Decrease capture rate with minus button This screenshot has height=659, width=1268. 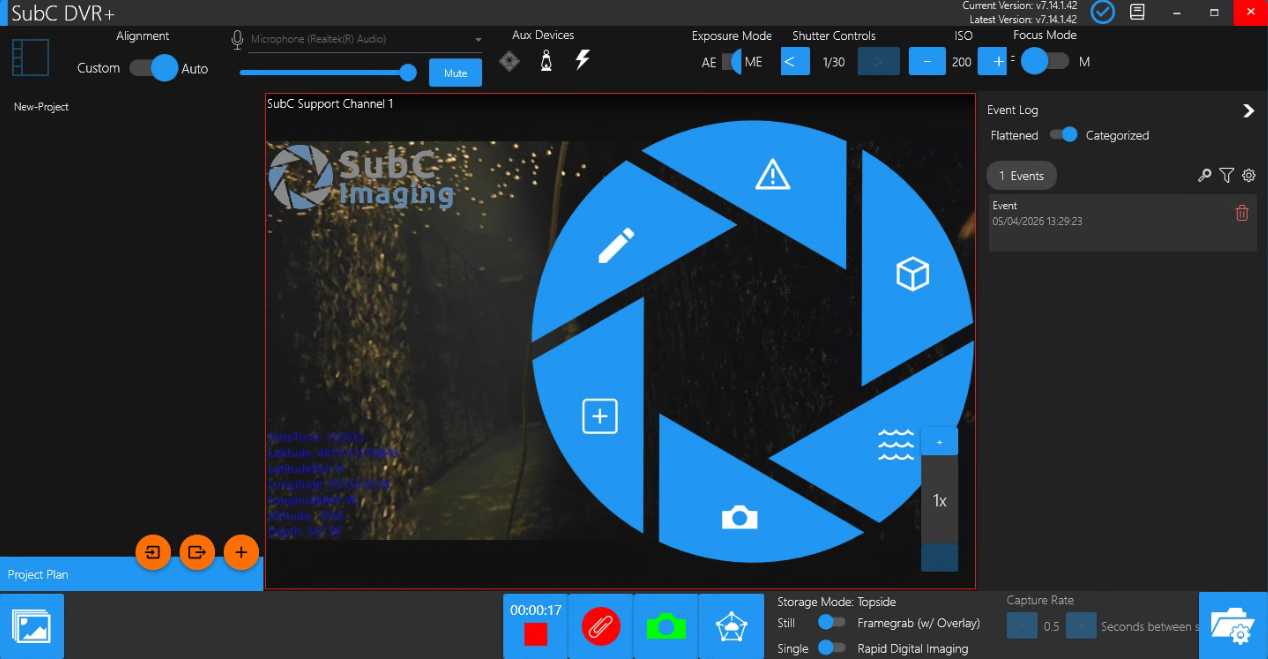(x=1022, y=627)
